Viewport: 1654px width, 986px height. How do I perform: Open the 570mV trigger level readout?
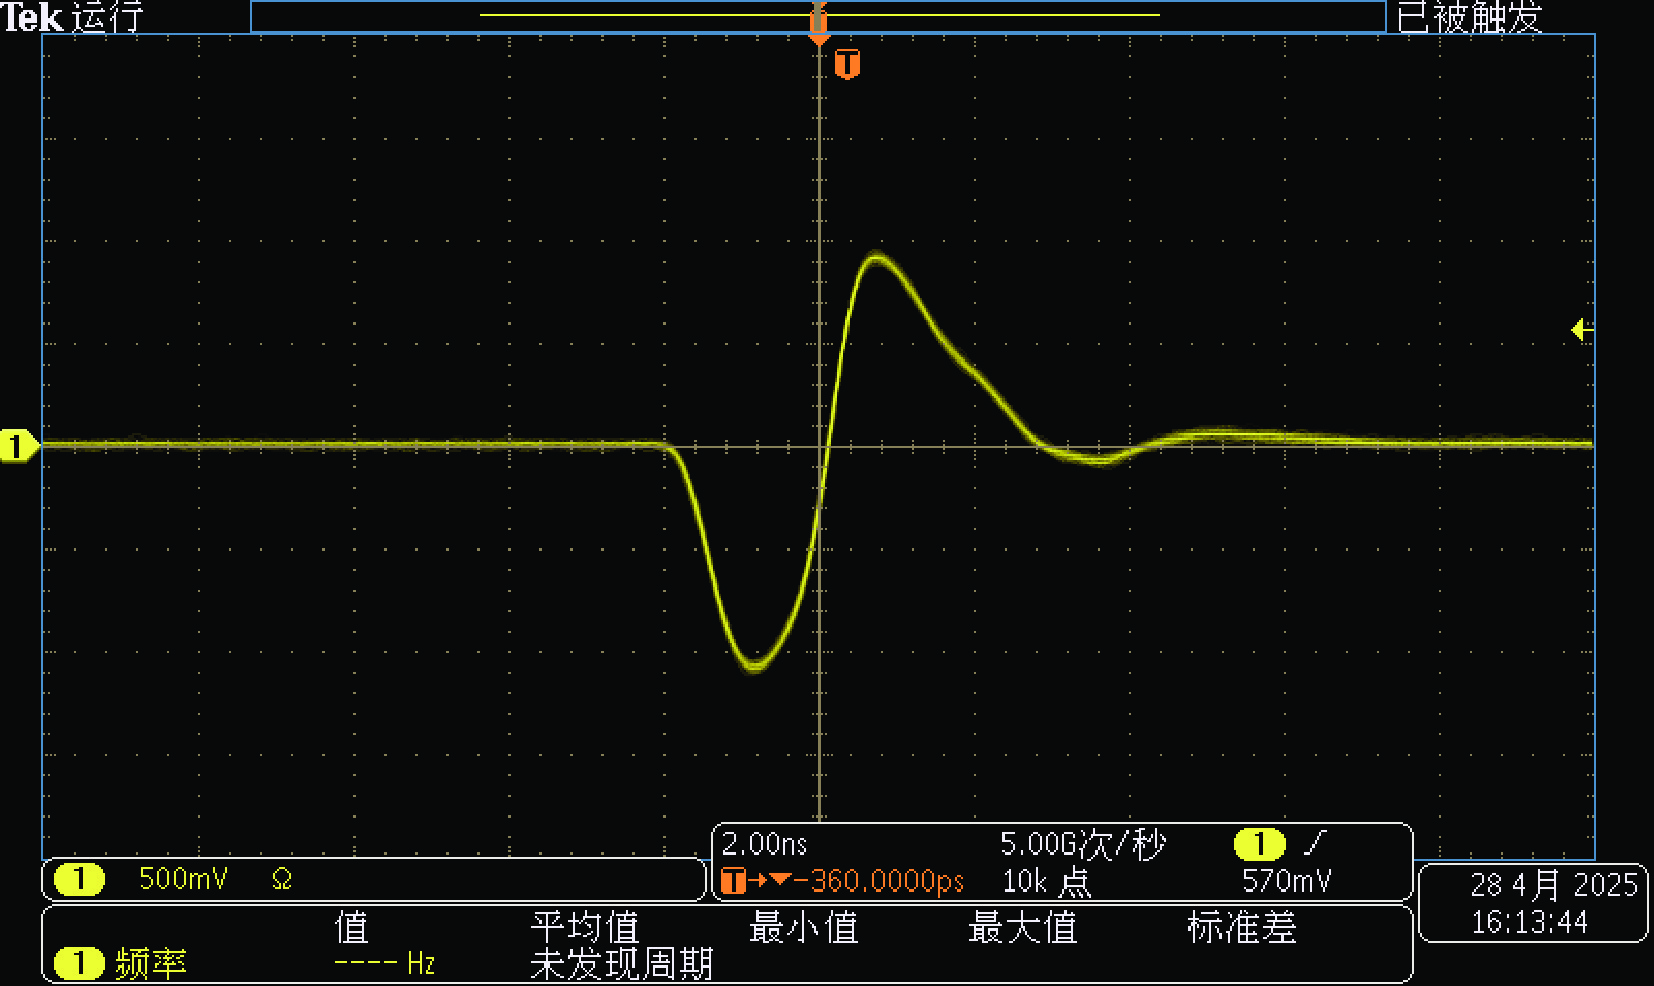pos(1286,881)
